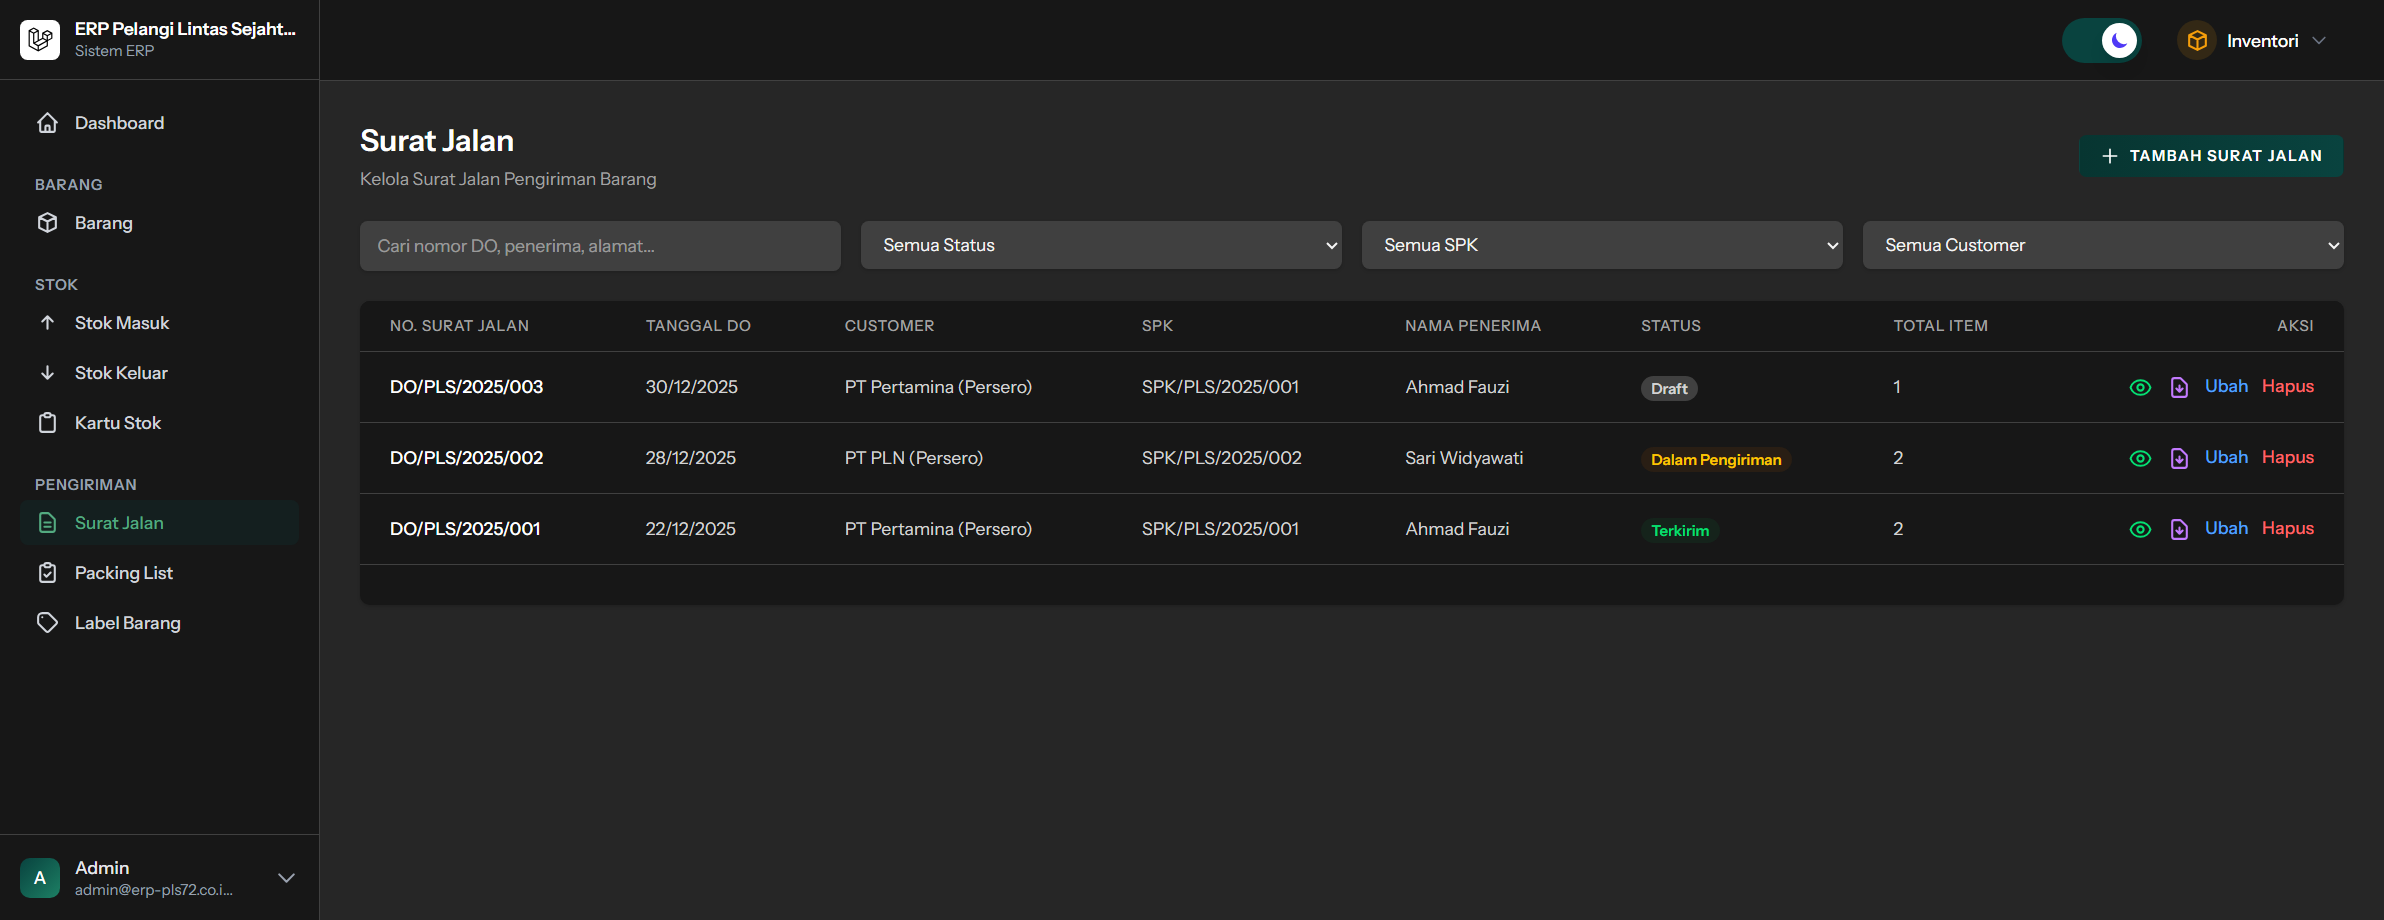This screenshot has height=920, width=2384.
Task: Open Stok Keluar from the sidebar
Action: [121, 373]
